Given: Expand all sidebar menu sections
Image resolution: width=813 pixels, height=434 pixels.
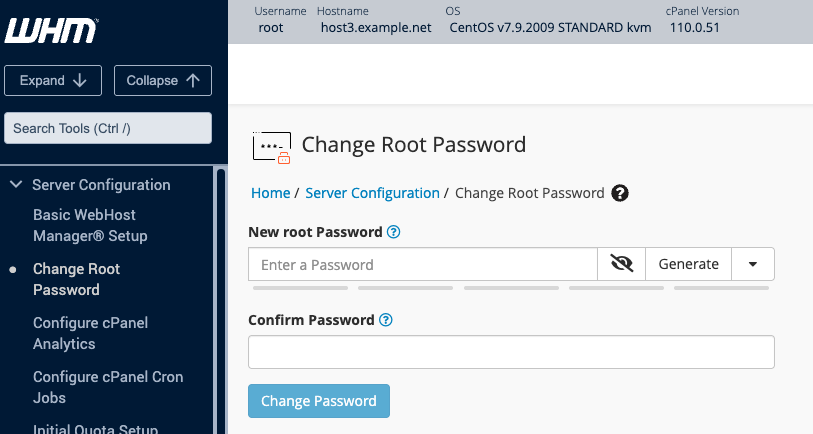Looking at the screenshot, I should [54, 81].
